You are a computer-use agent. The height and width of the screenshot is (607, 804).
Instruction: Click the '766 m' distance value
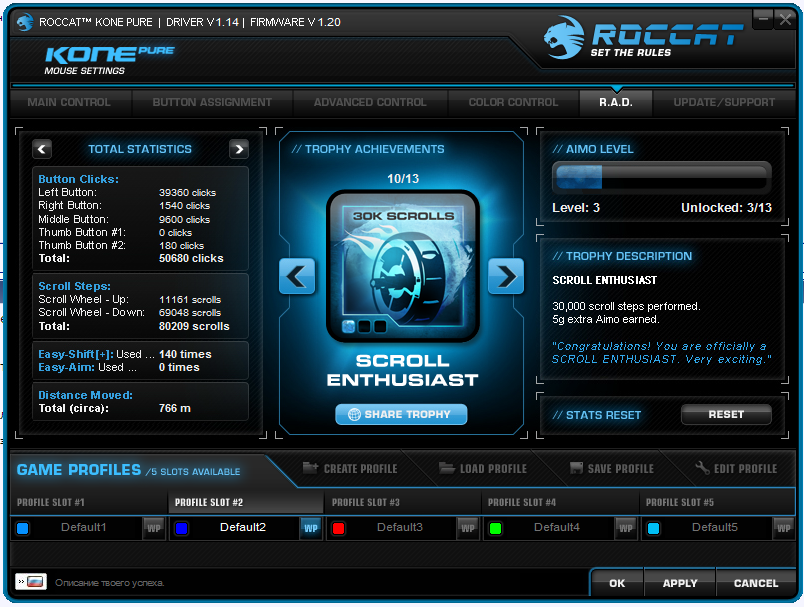point(175,408)
